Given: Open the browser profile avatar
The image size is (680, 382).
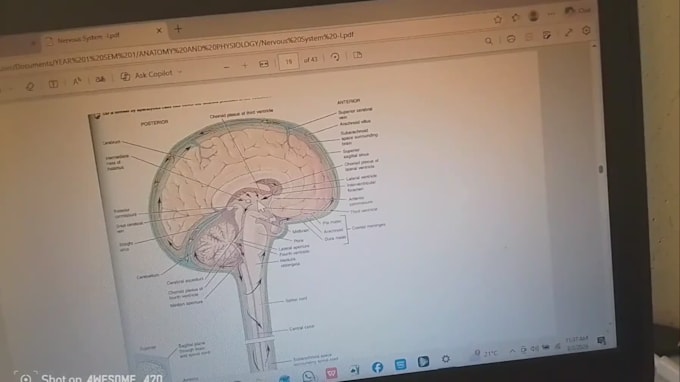Looking at the screenshot, I should 533,16.
